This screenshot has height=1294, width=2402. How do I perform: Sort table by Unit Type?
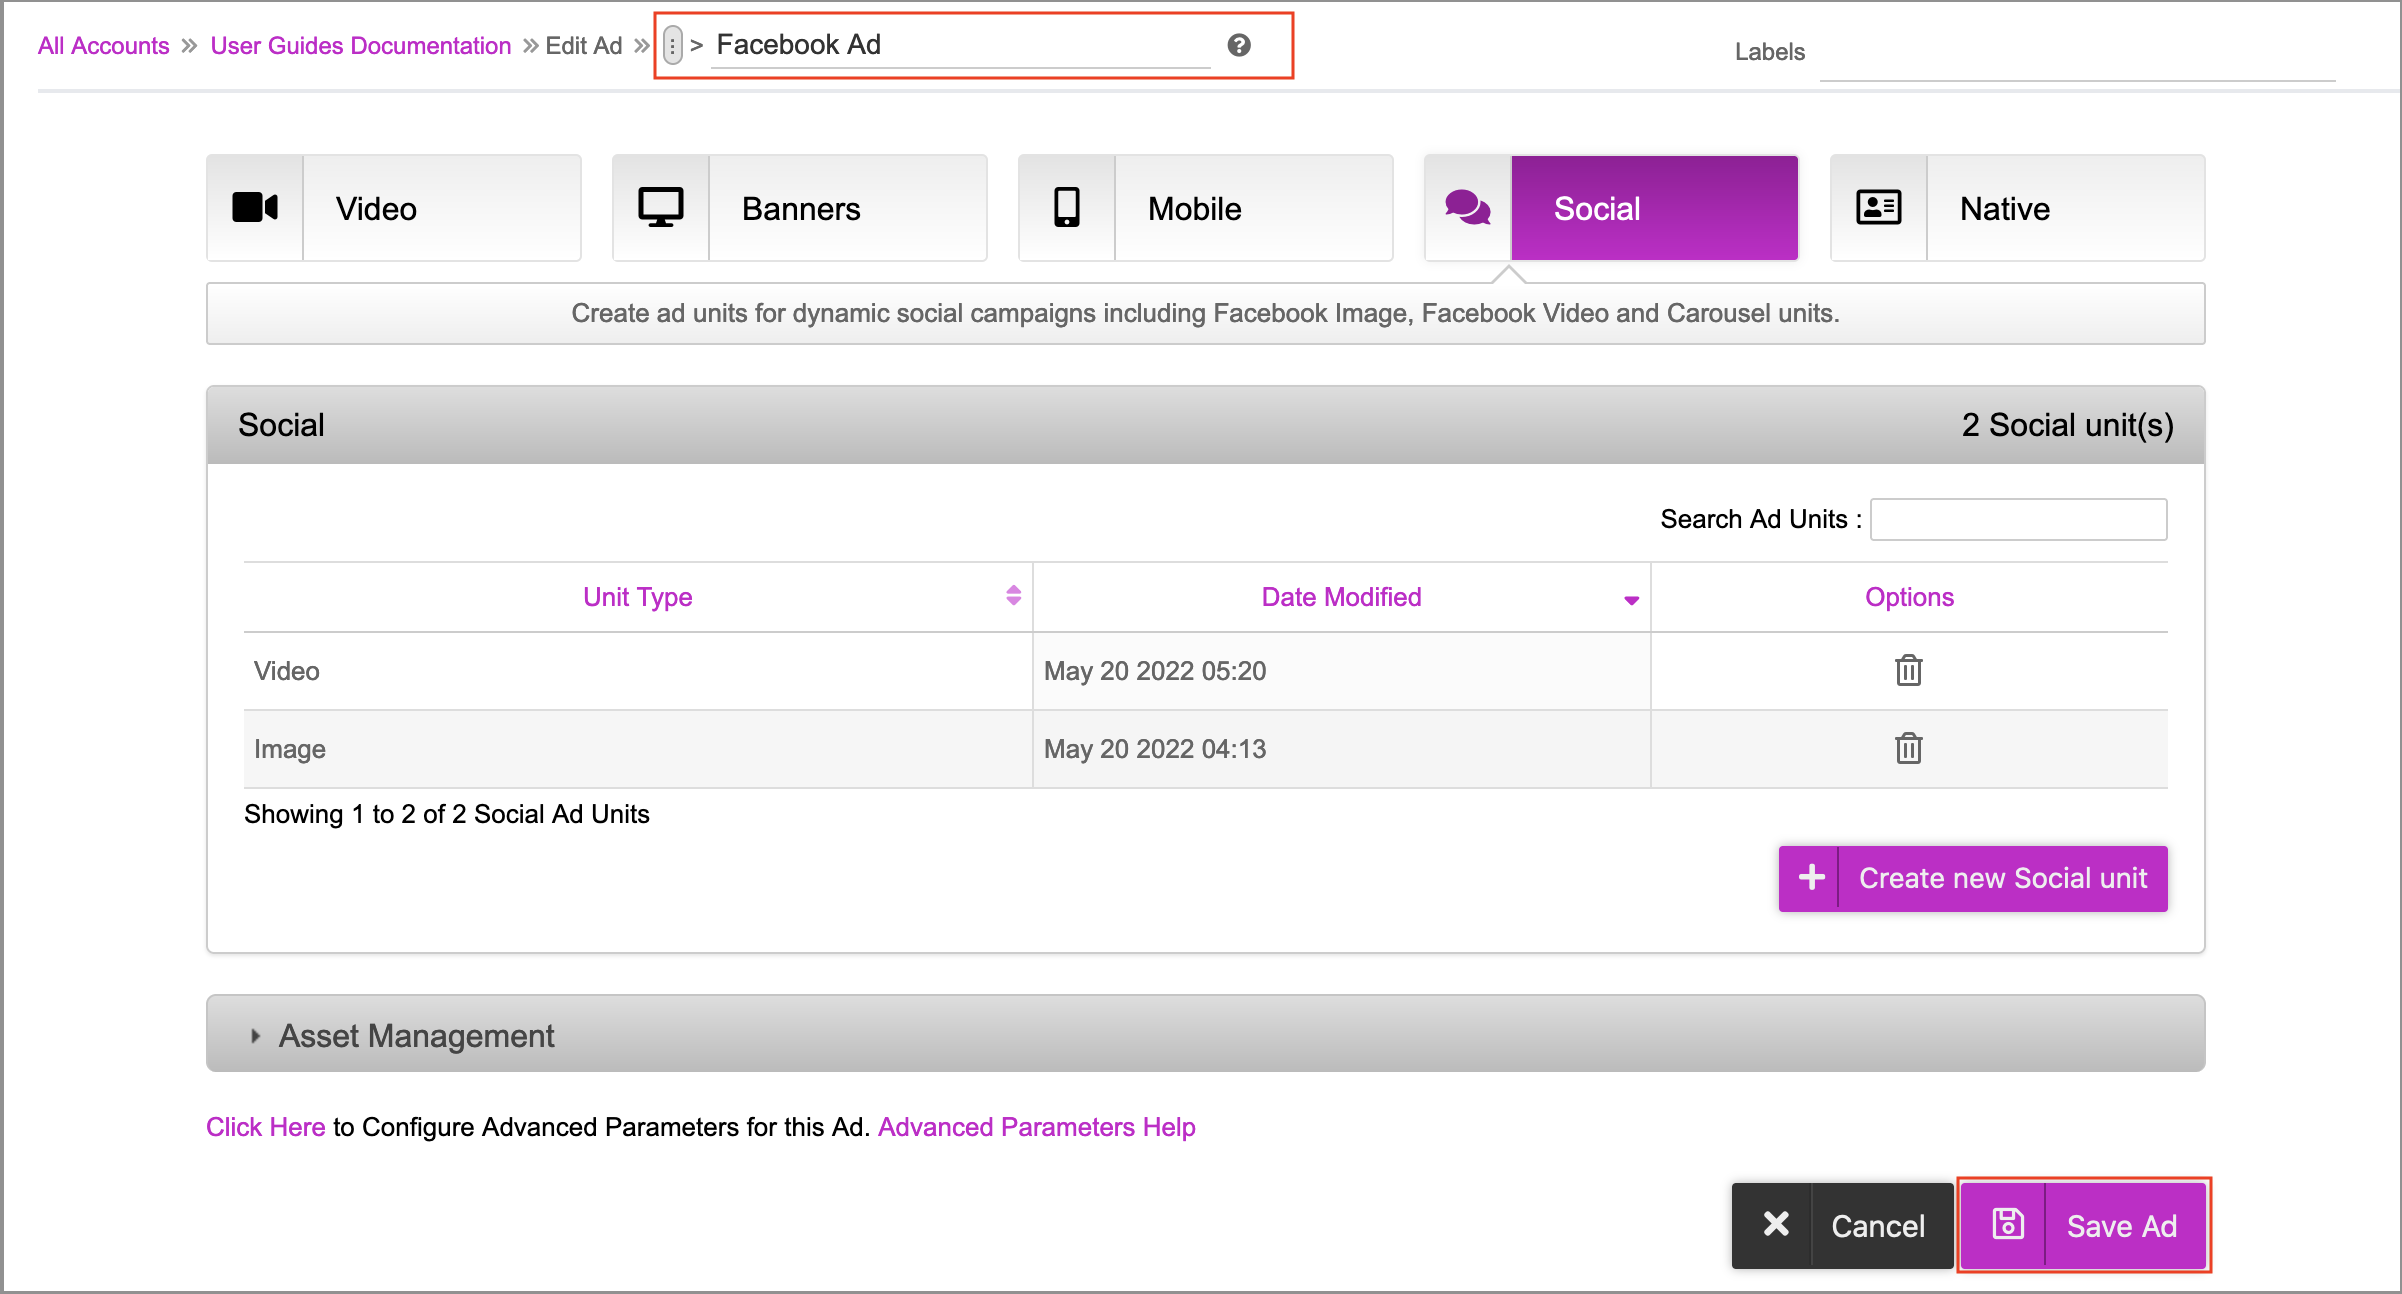(638, 597)
